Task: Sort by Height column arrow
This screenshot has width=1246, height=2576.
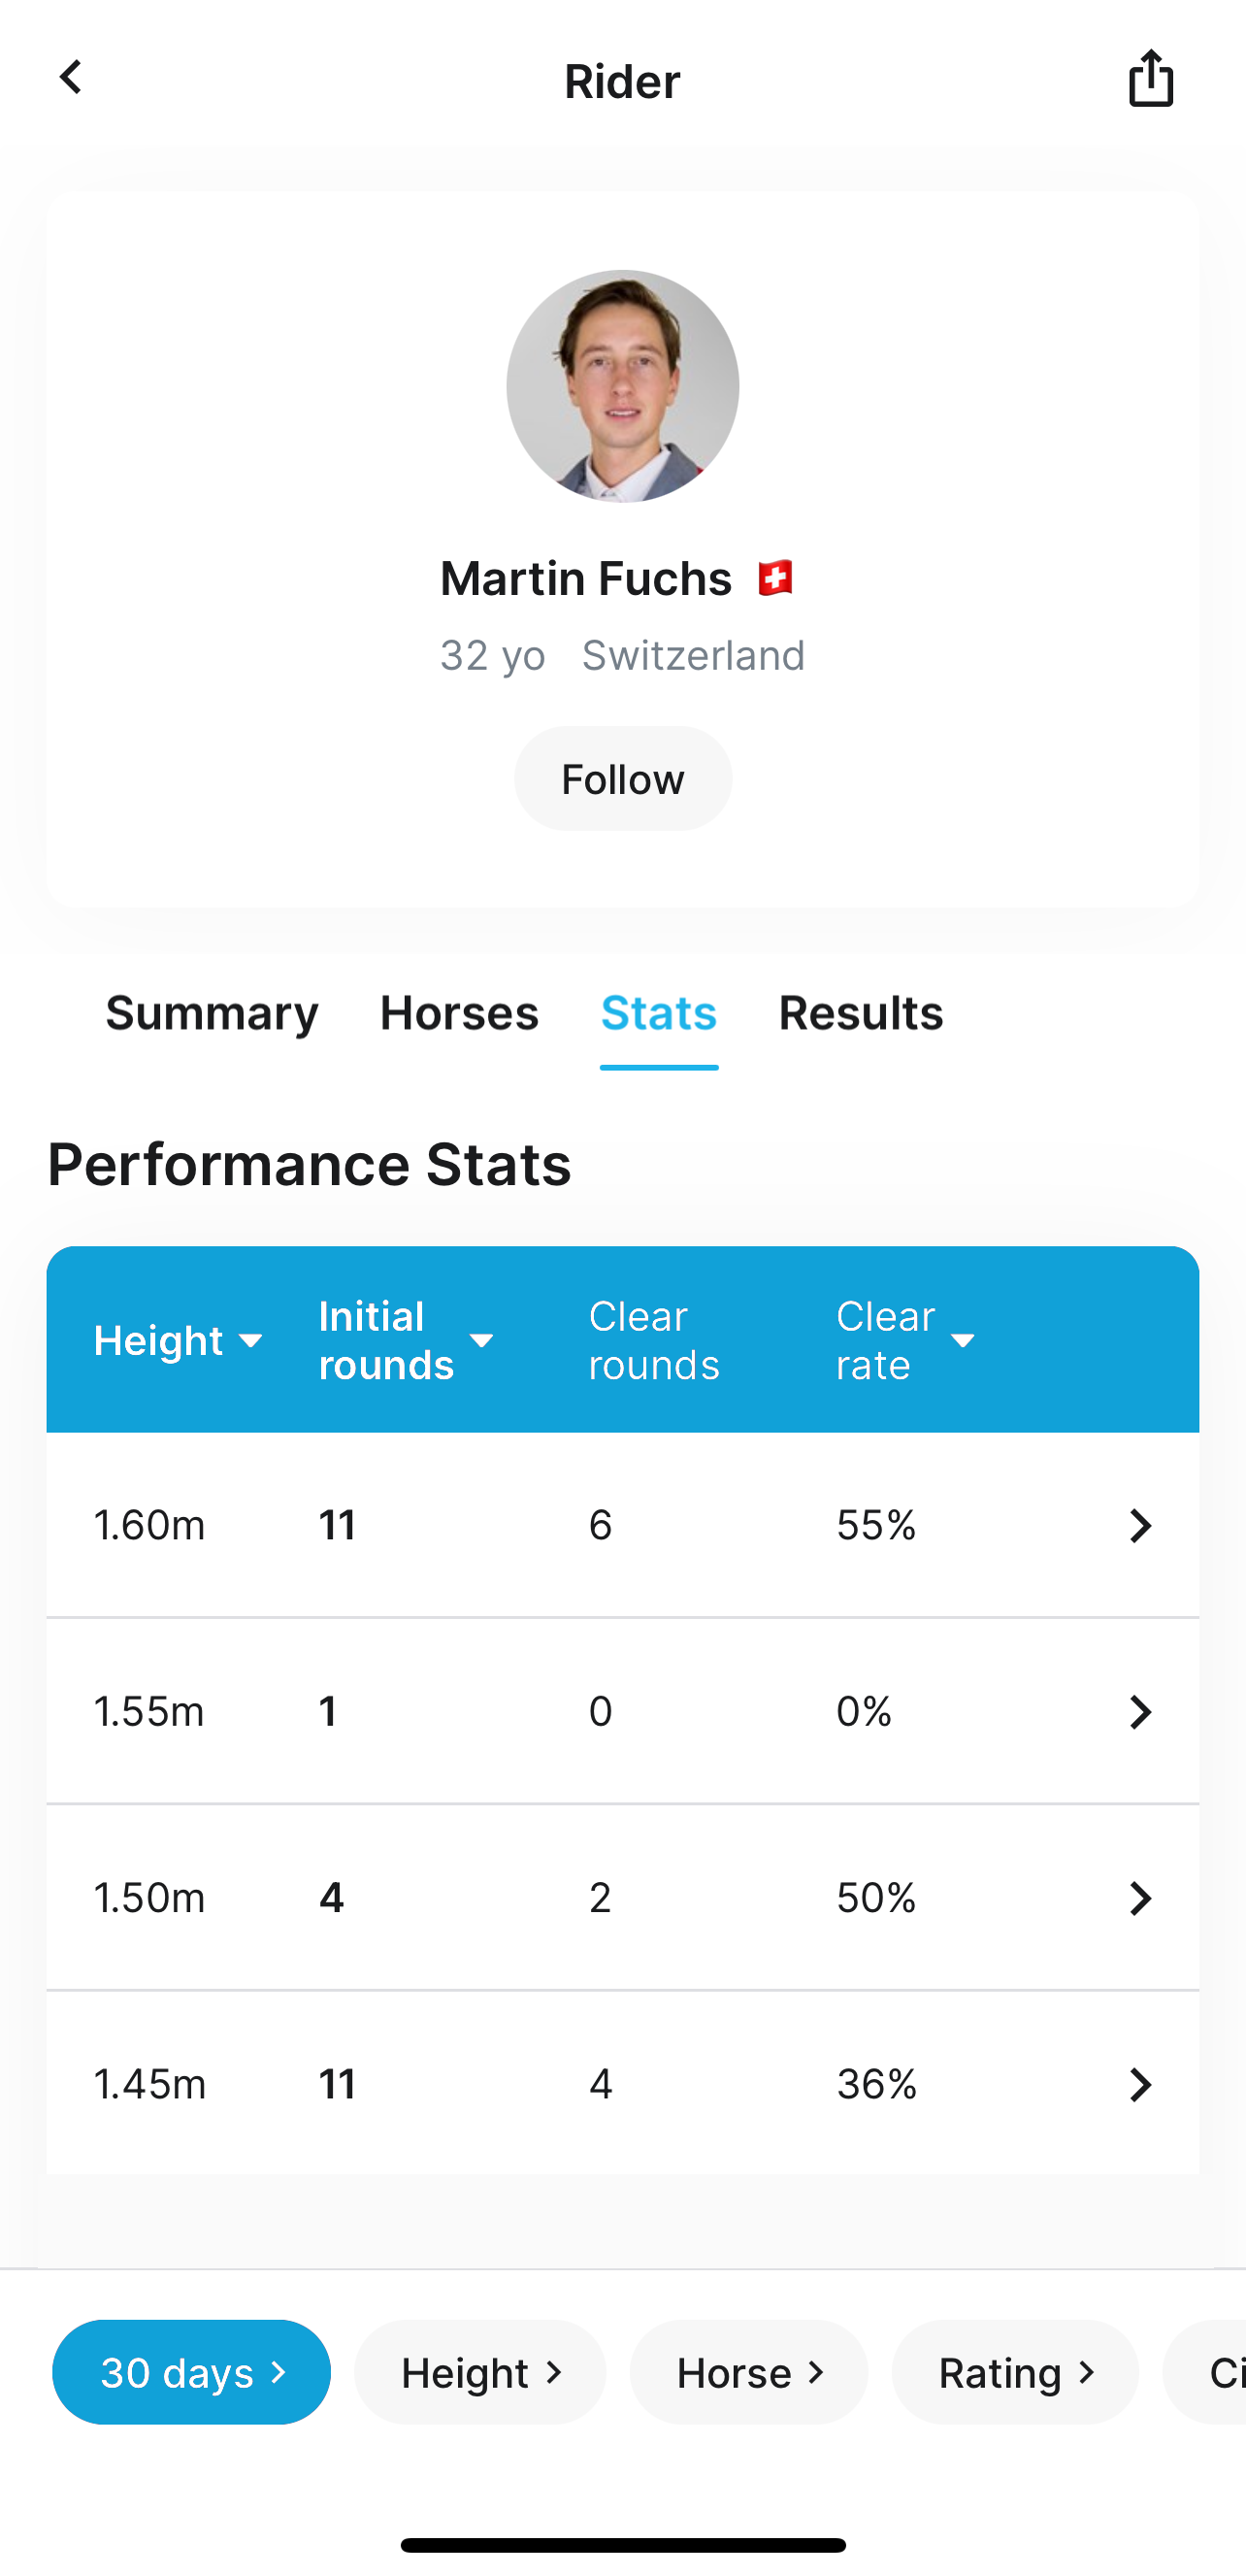Action: click(x=251, y=1341)
